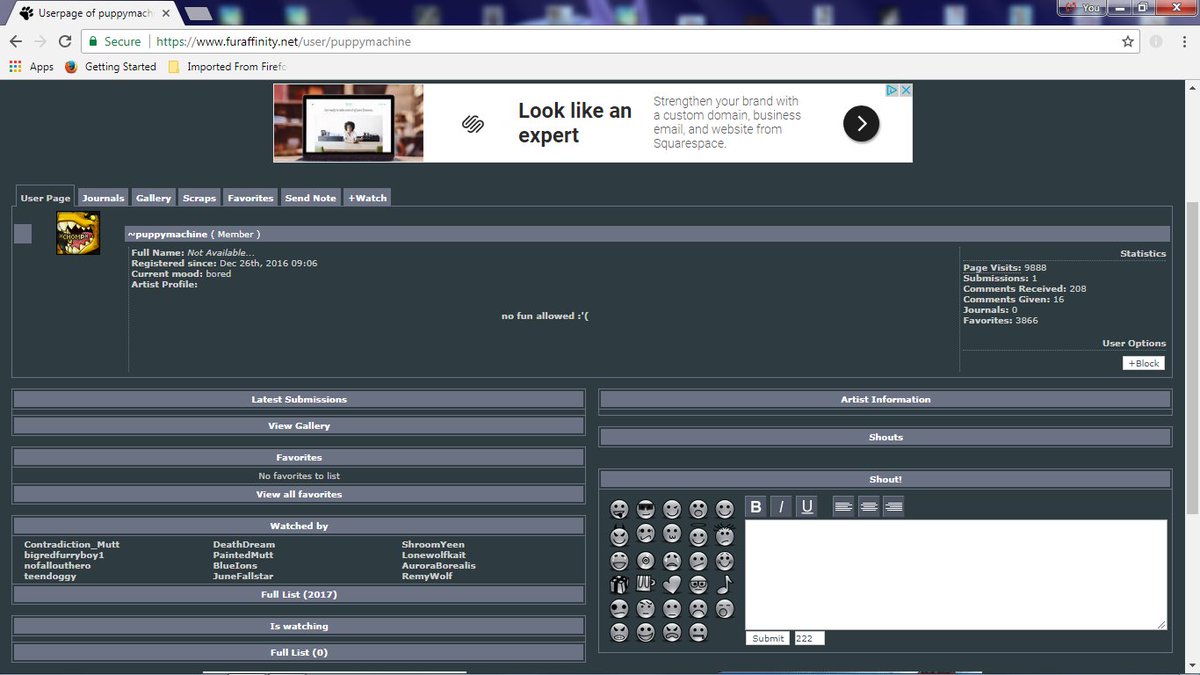Screen dimensions: 1200x675
Task: Insert the heart emoticon
Action: tap(672, 583)
